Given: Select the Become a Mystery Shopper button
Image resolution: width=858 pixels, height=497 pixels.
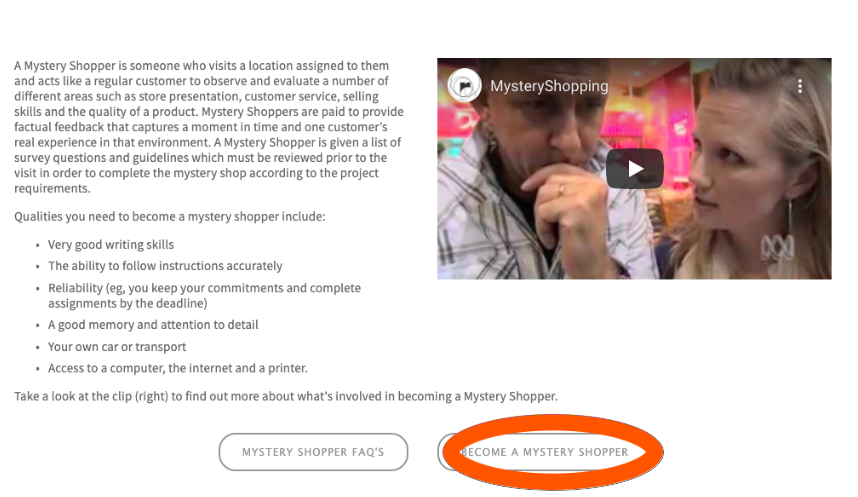Looking at the screenshot, I should coord(544,452).
